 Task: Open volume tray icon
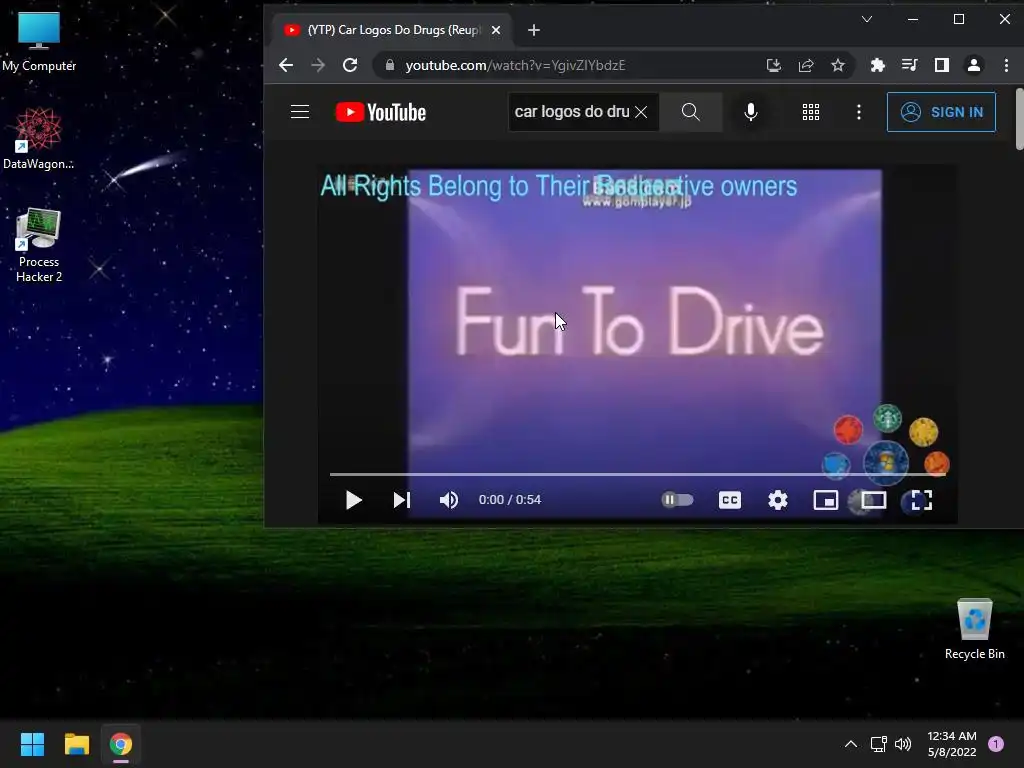(x=903, y=744)
